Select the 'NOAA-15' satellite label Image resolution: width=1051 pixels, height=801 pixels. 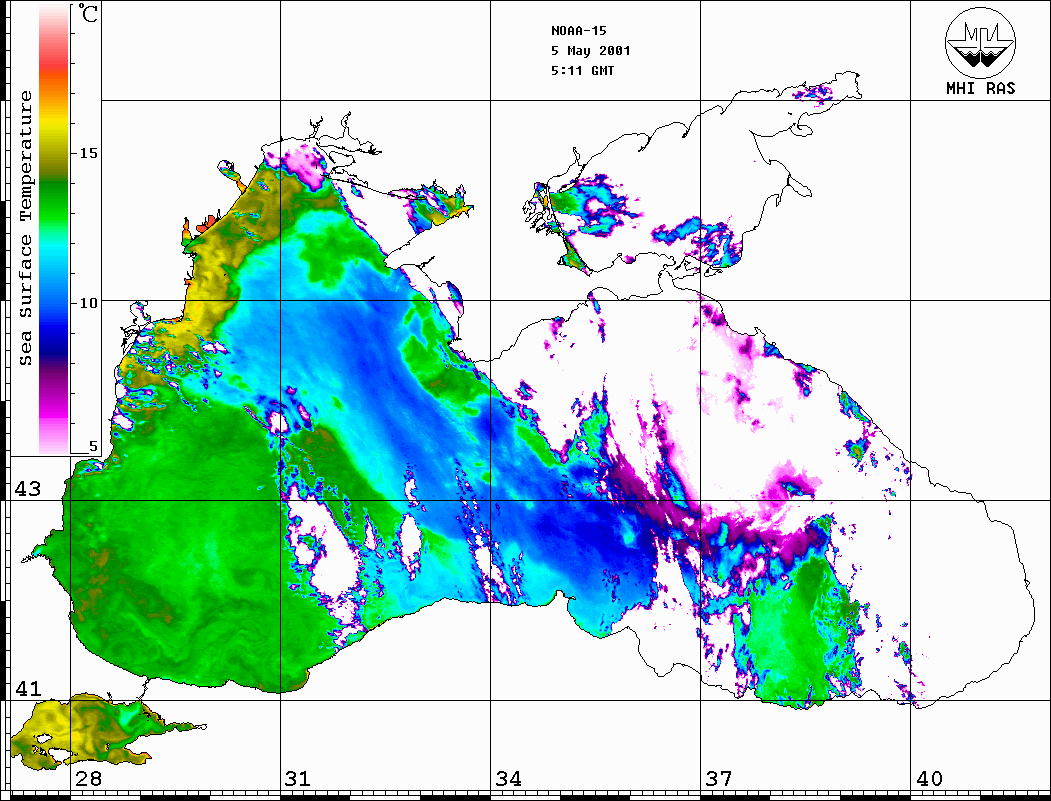coord(578,31)
